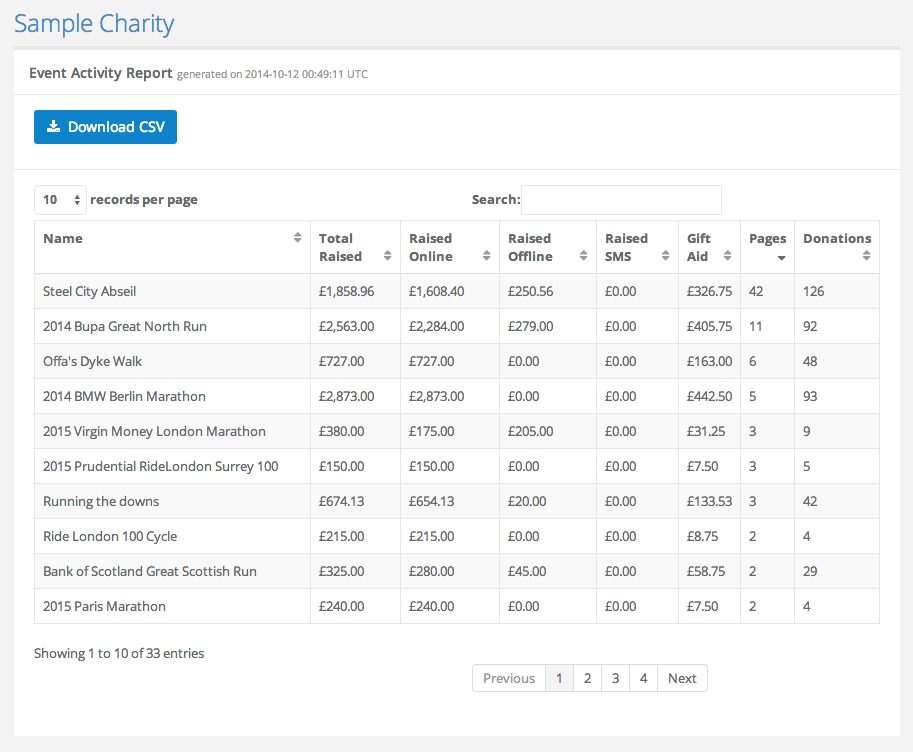Click the £442.50 gift aid cell
Viewport: 913px width, 752px height.
709,396
